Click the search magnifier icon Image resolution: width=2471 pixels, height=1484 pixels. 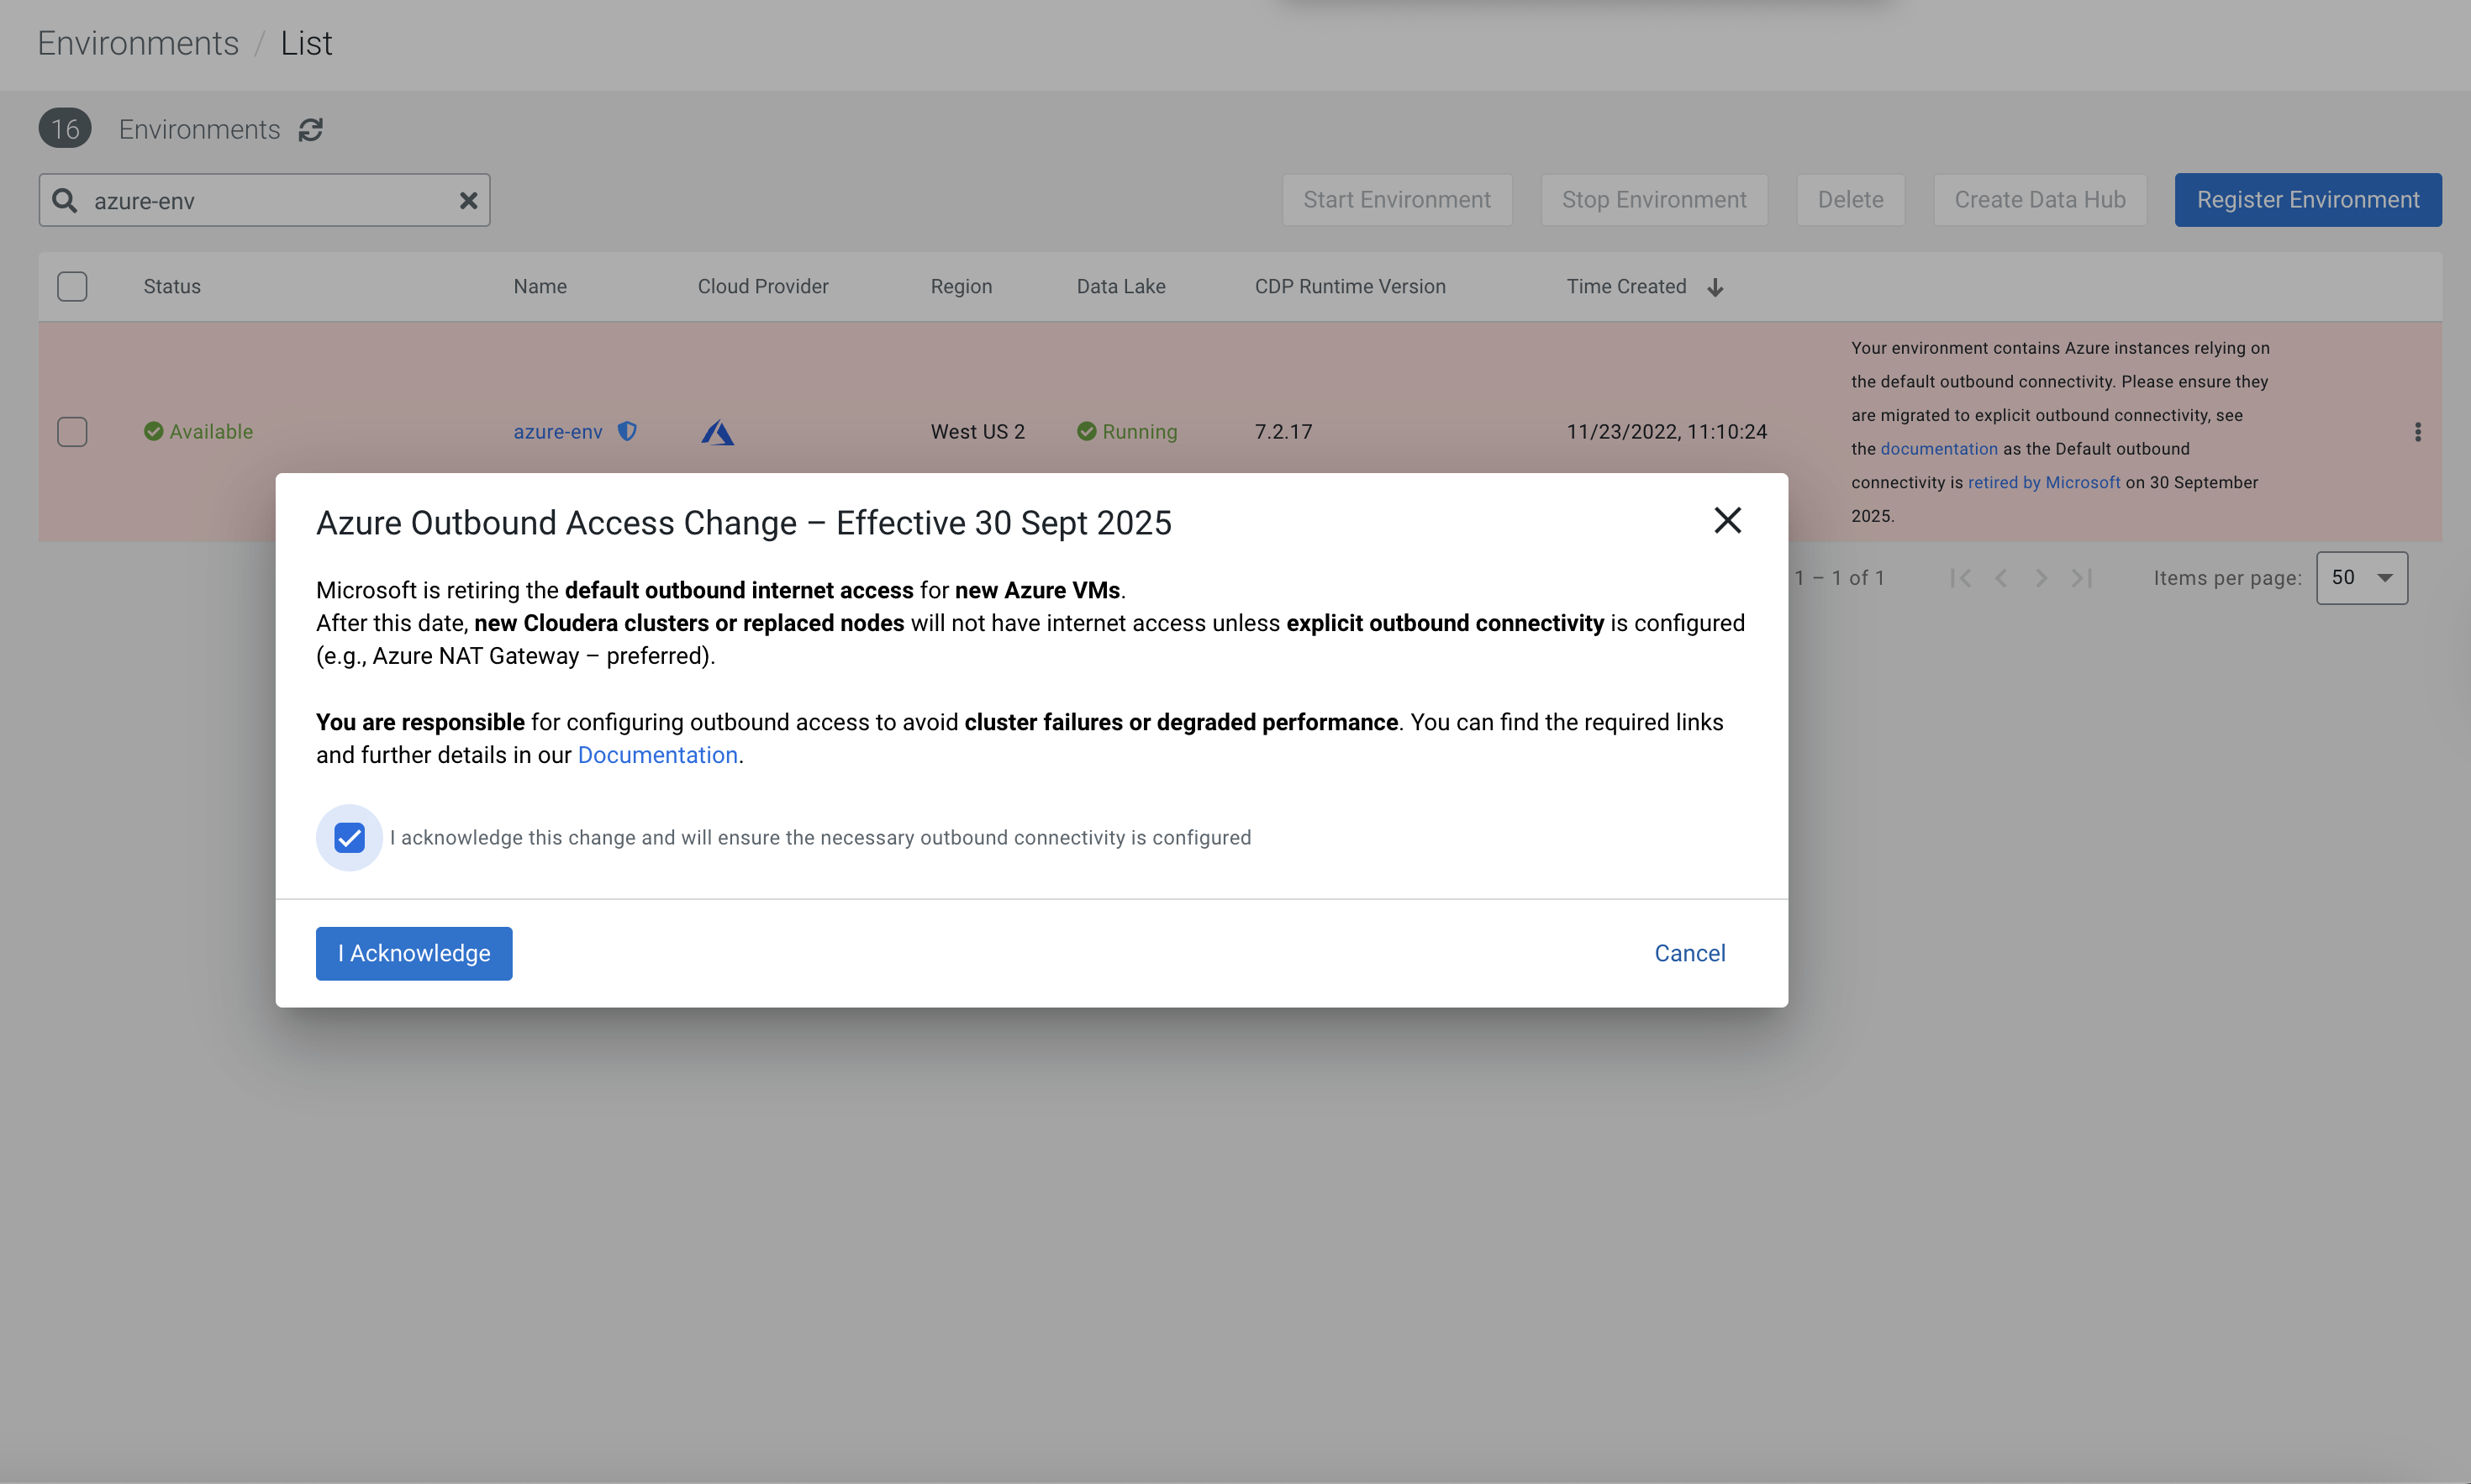coord(65,201)
